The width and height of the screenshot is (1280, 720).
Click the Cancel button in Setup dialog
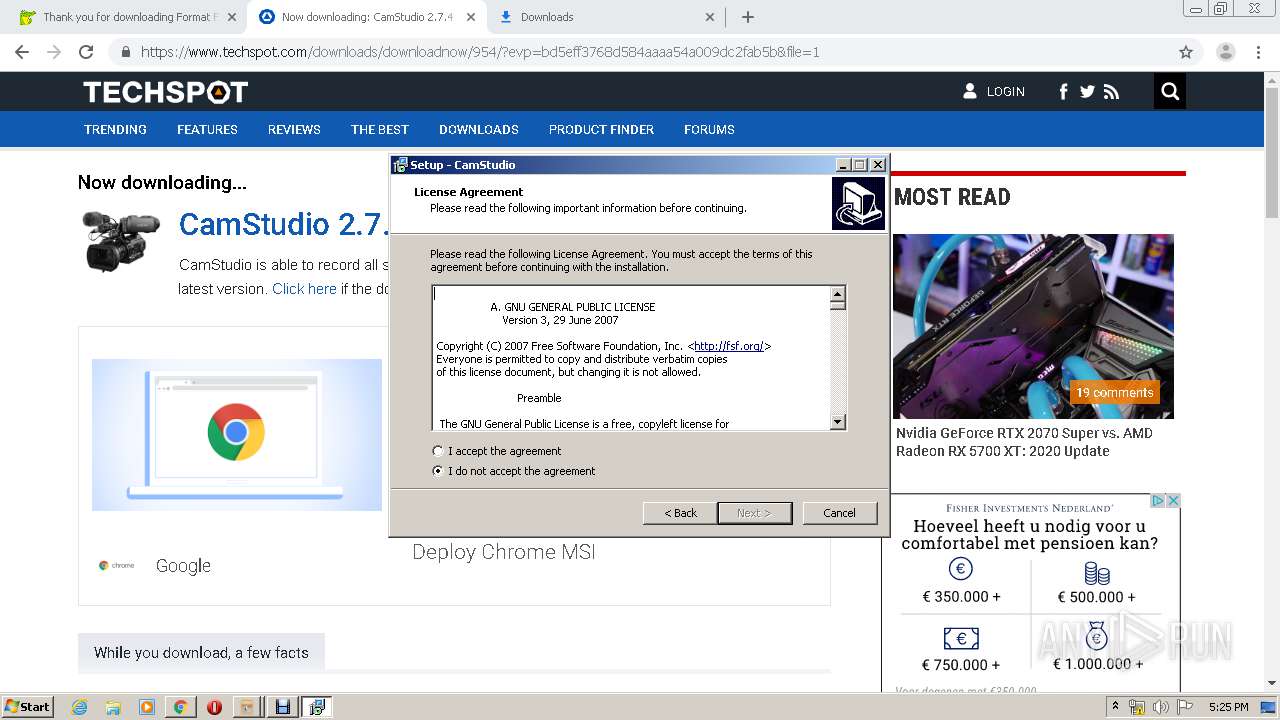(839, 513)
